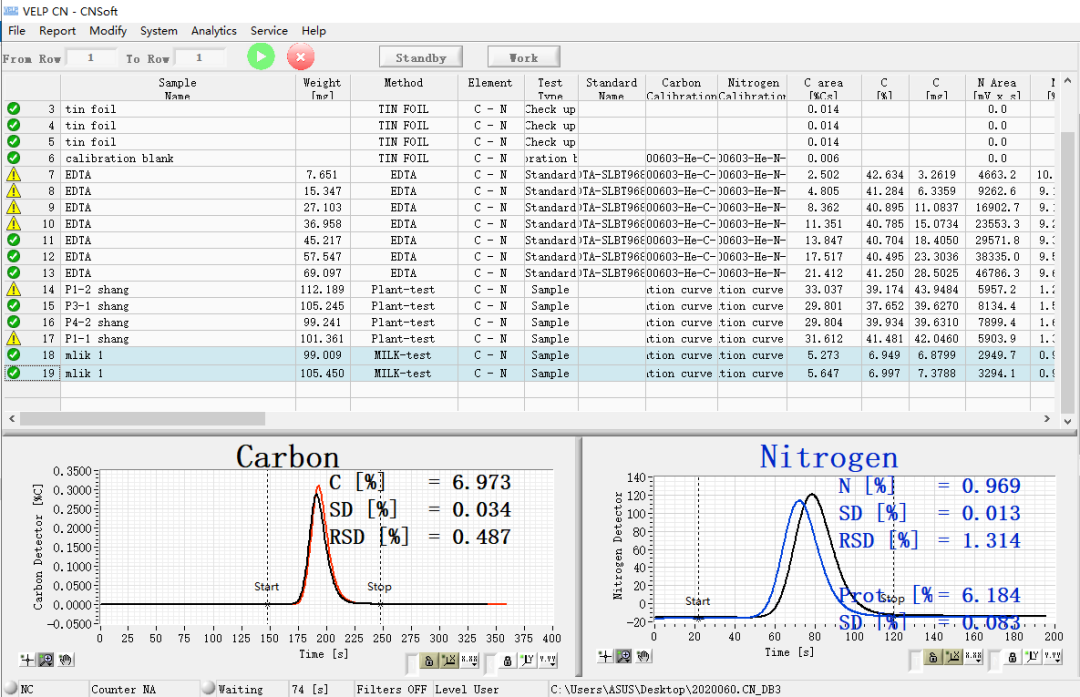Image resolution: width=1080 pixels, height=697 pixels.
Task: Click the X-axis autoscale icon on Carbon chart
Action: coord(449,660)
